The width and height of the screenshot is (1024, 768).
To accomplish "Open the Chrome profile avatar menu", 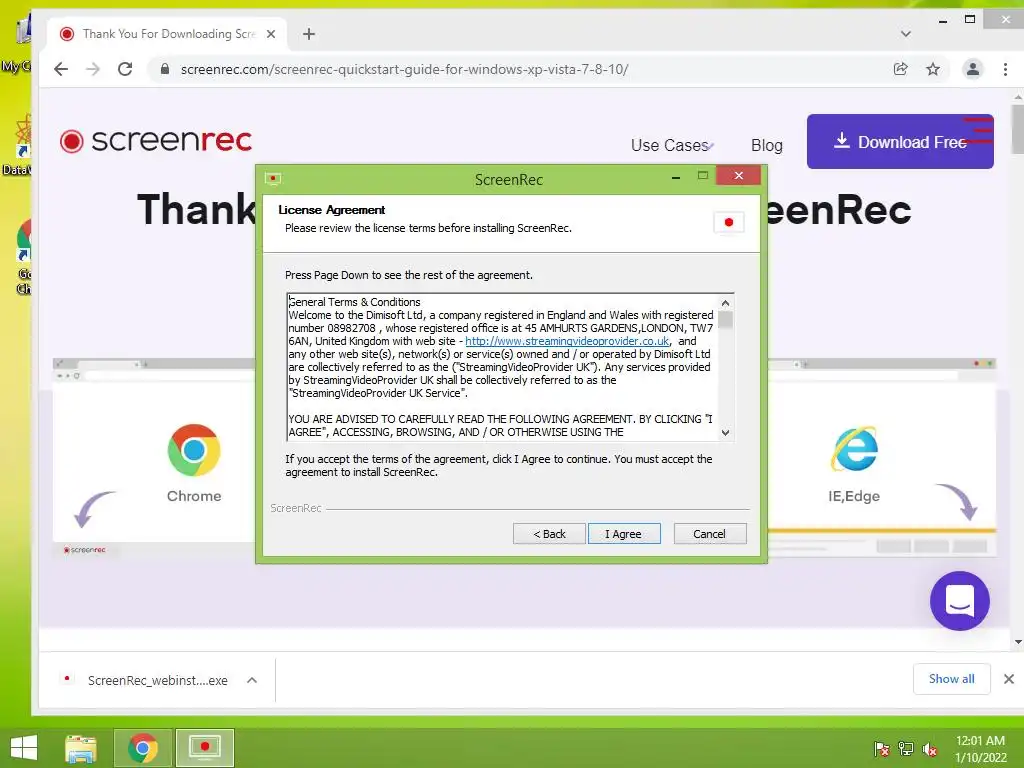I will tap(972, 69).
